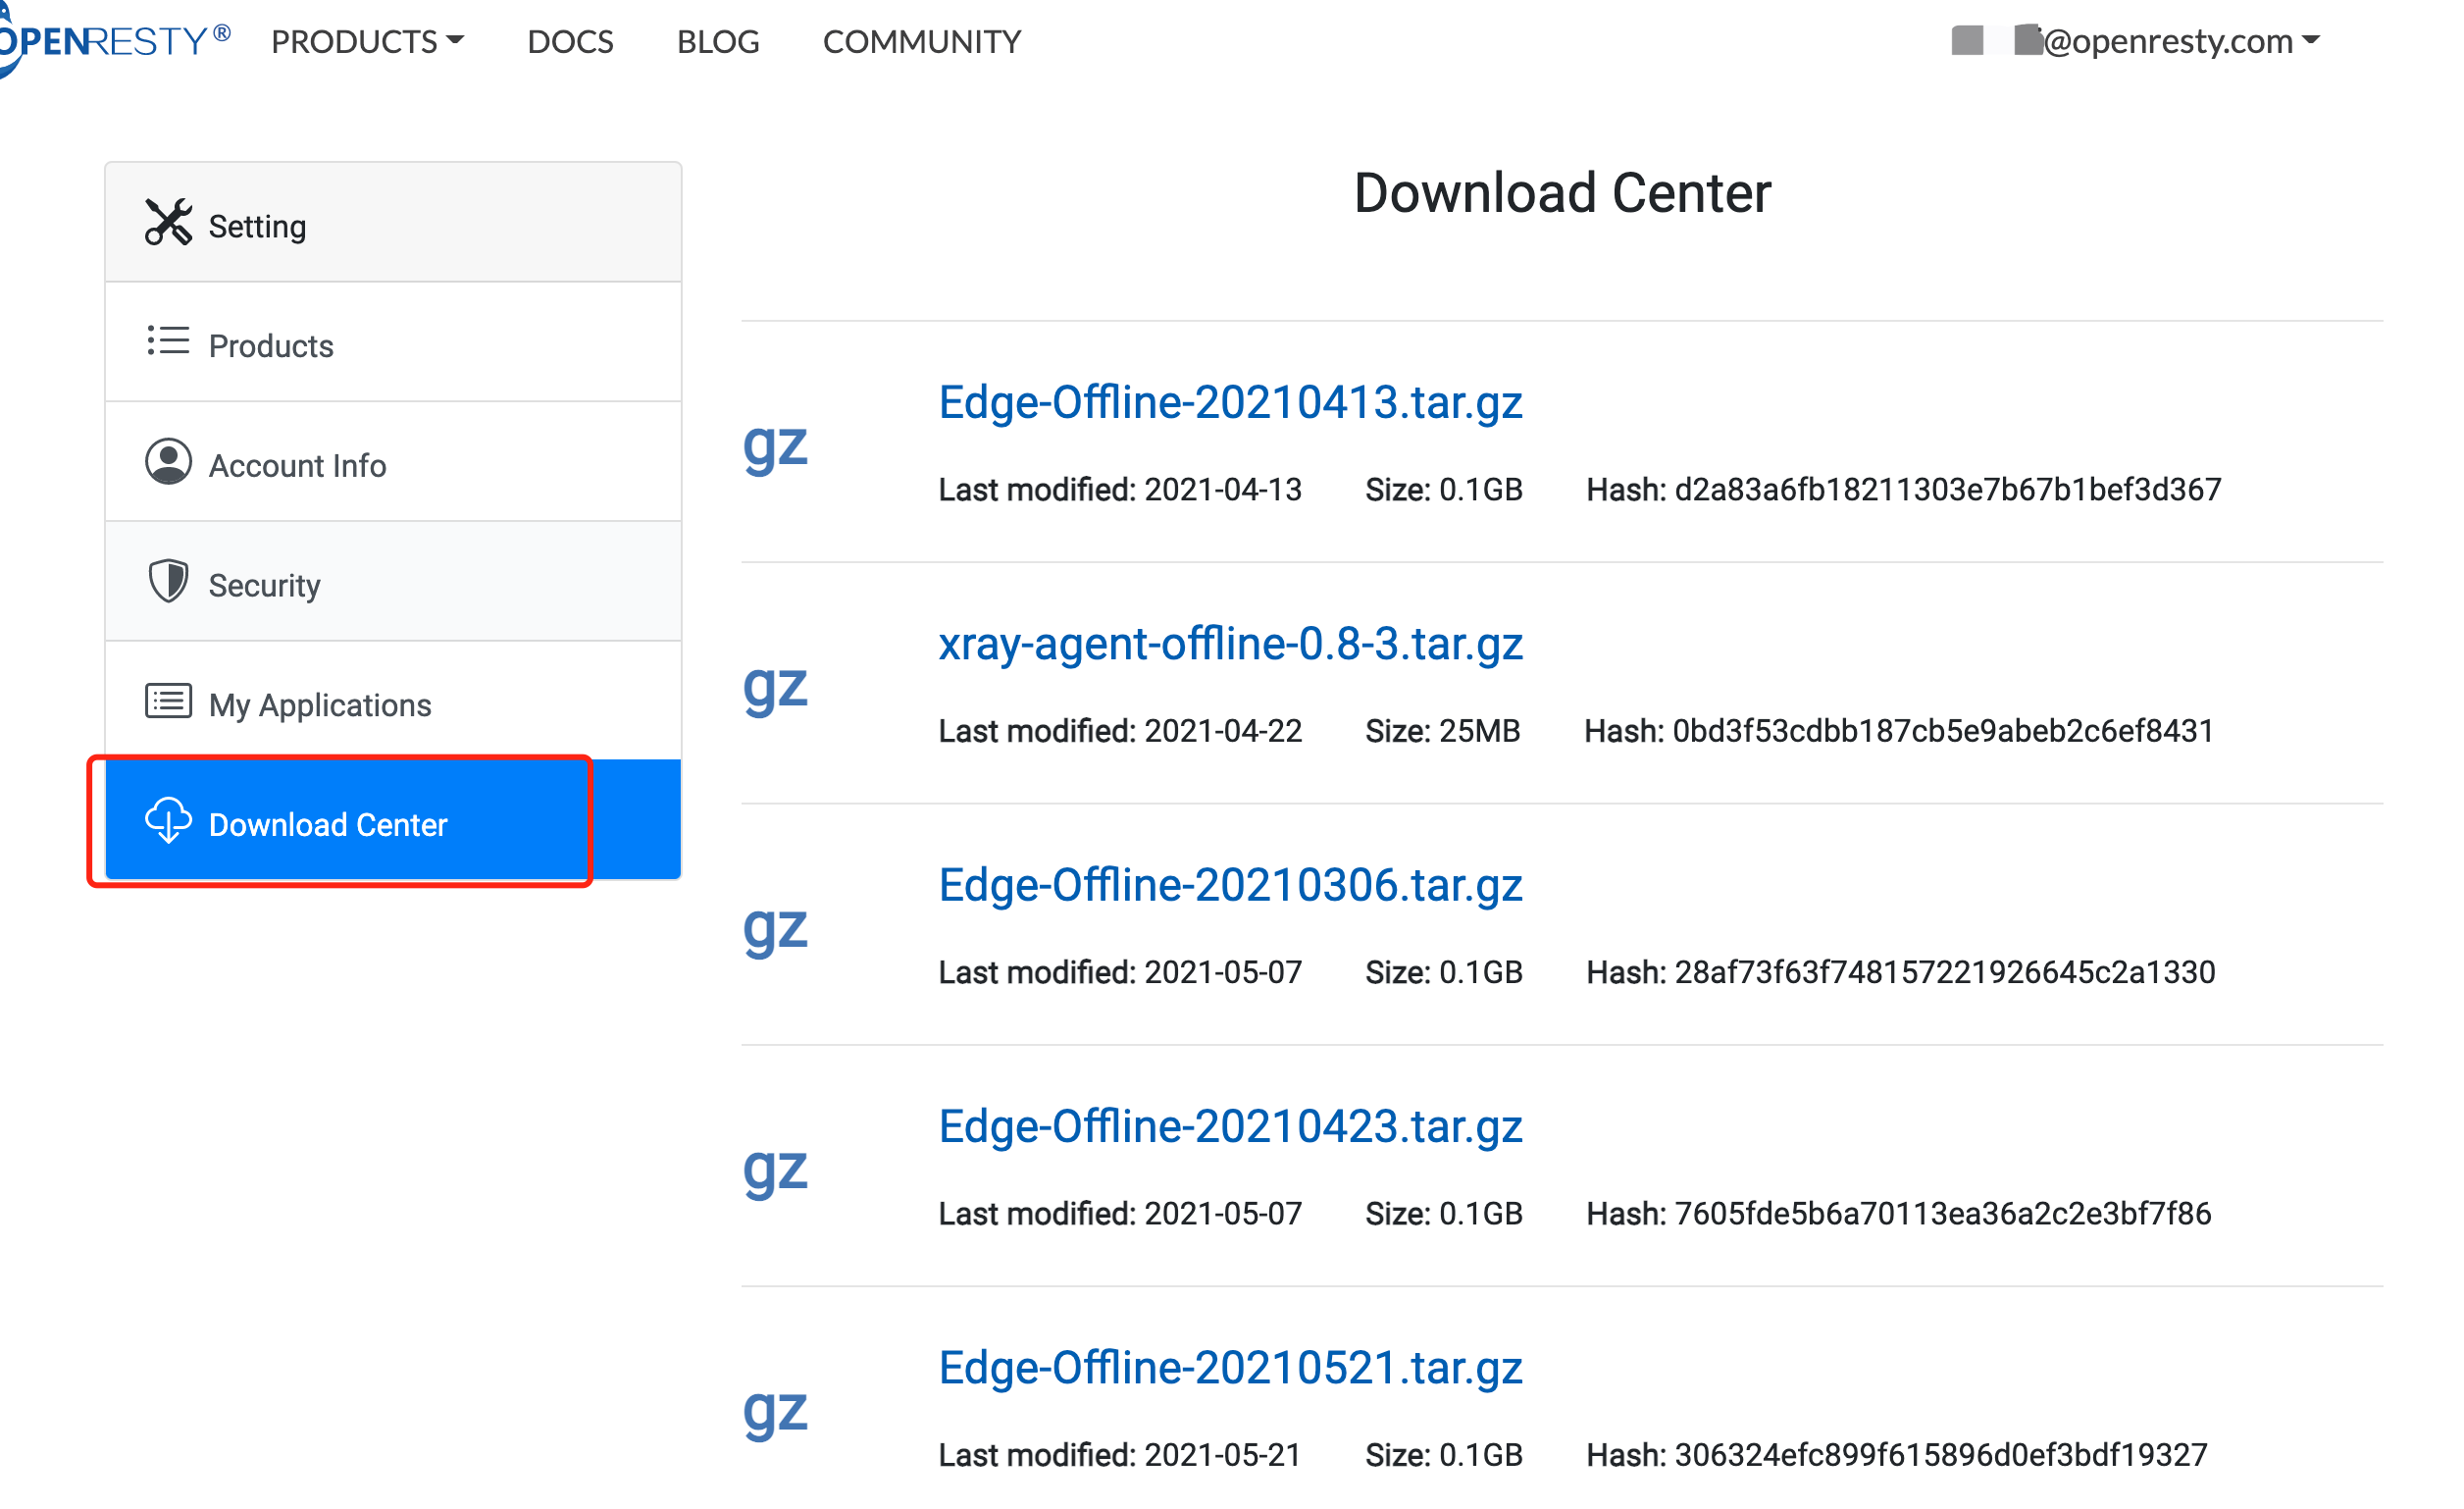2464x1509 pixels.
Task: Click the Products list icon
Action: coord(168,341)
